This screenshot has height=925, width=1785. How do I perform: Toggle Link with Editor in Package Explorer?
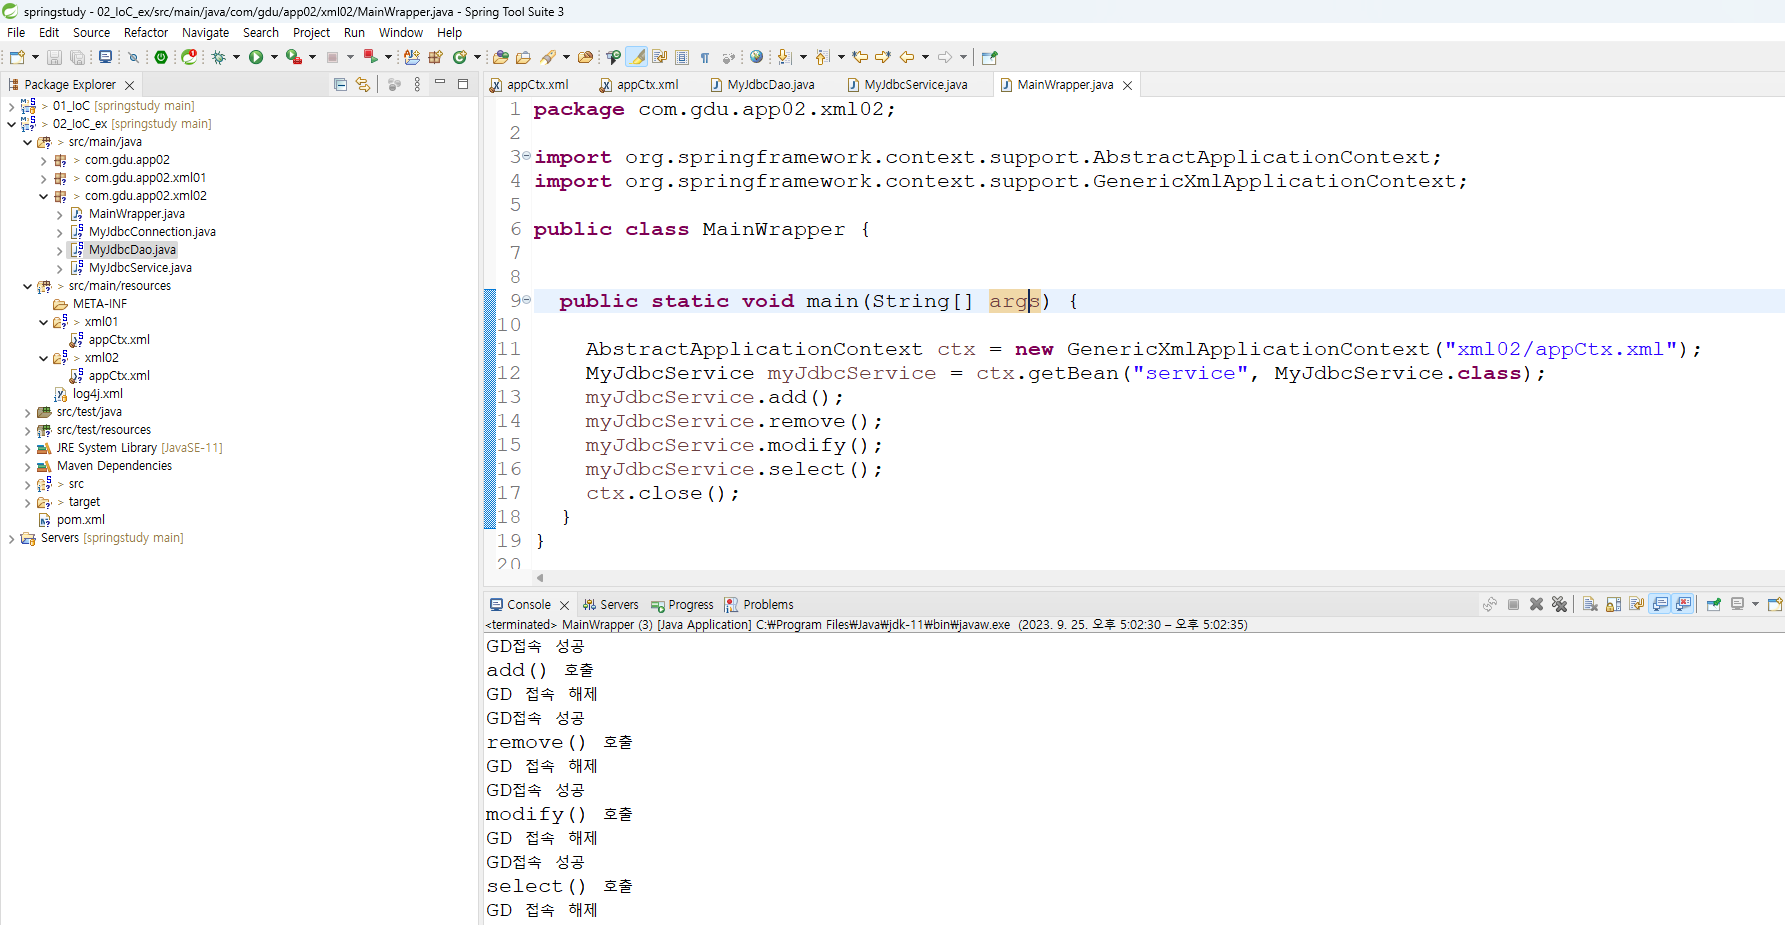363,85
